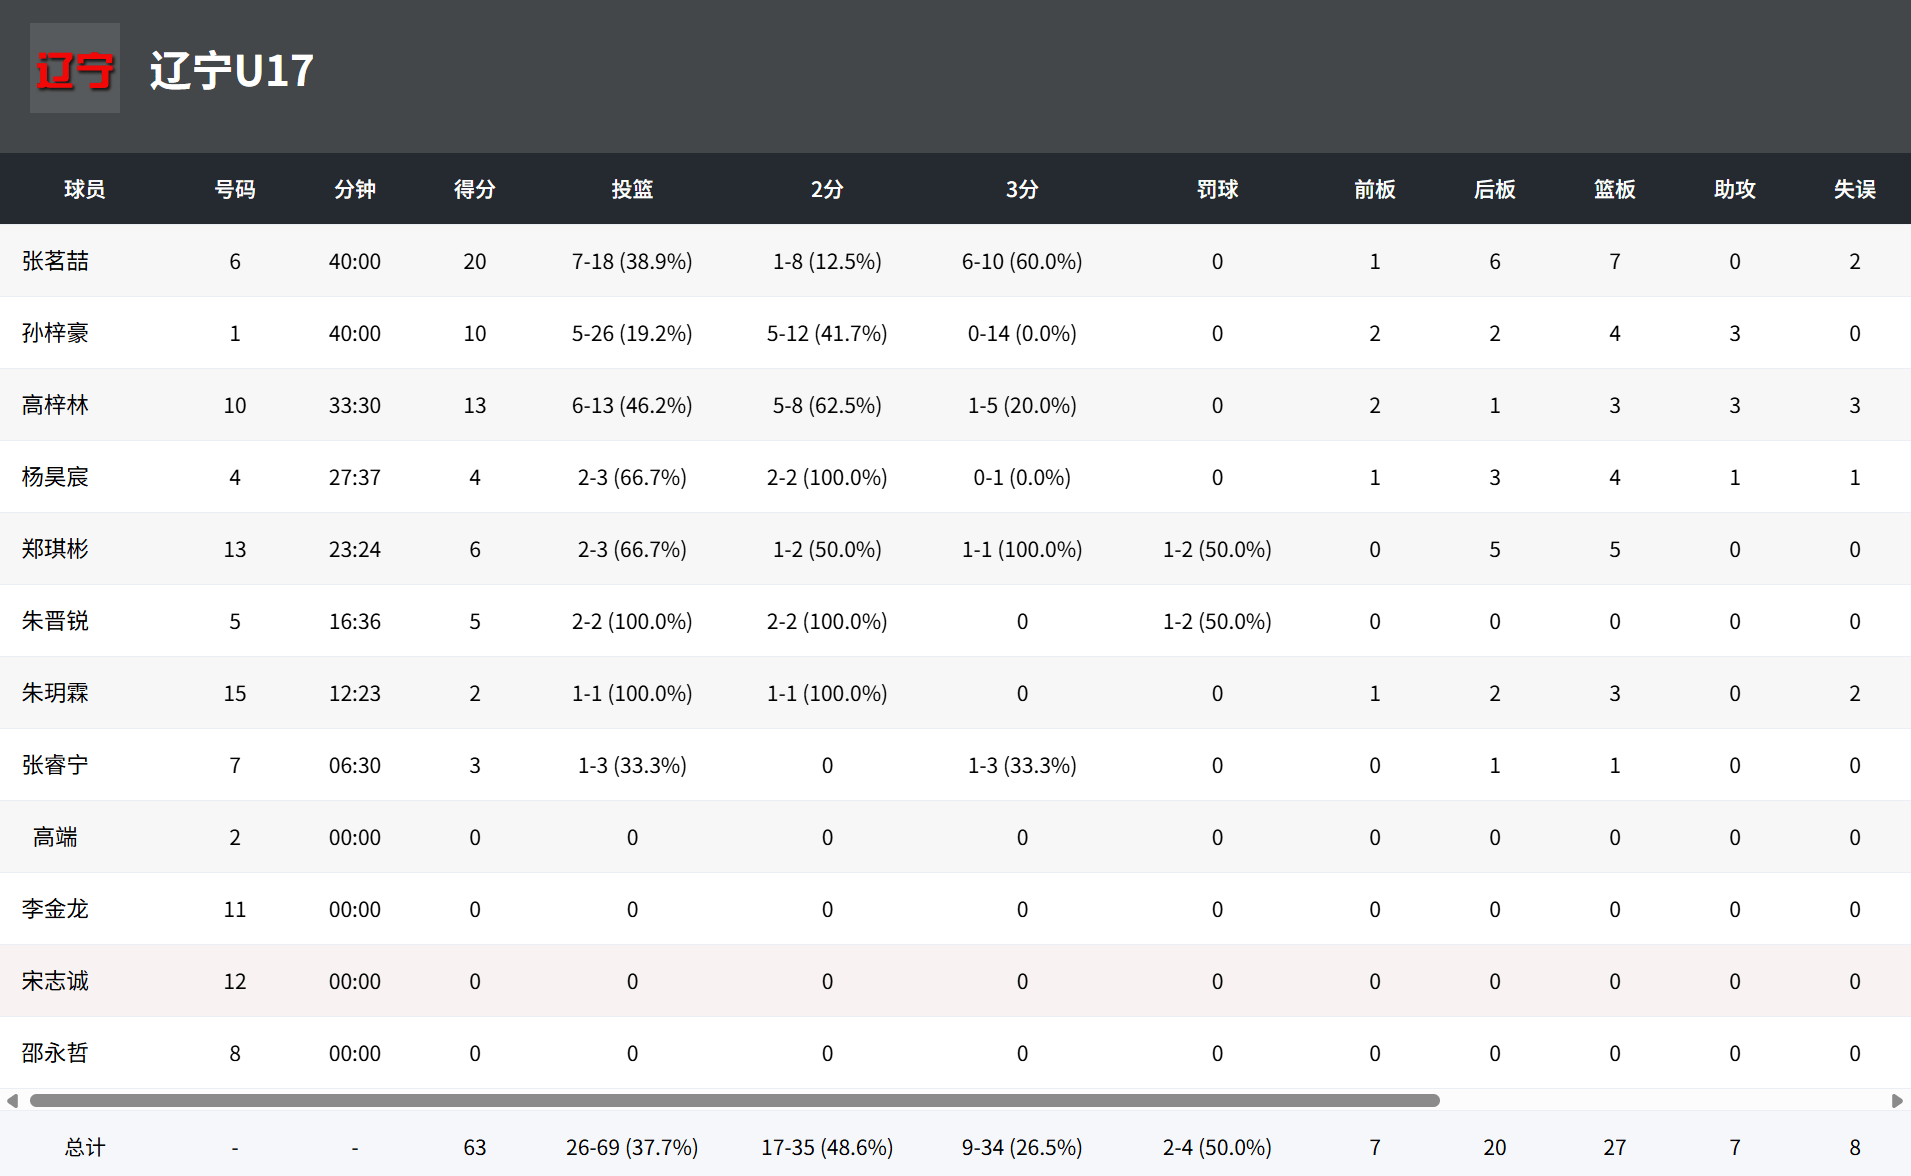
Task: Click the 罚球 column header
Action: [x=1217, y=189]
